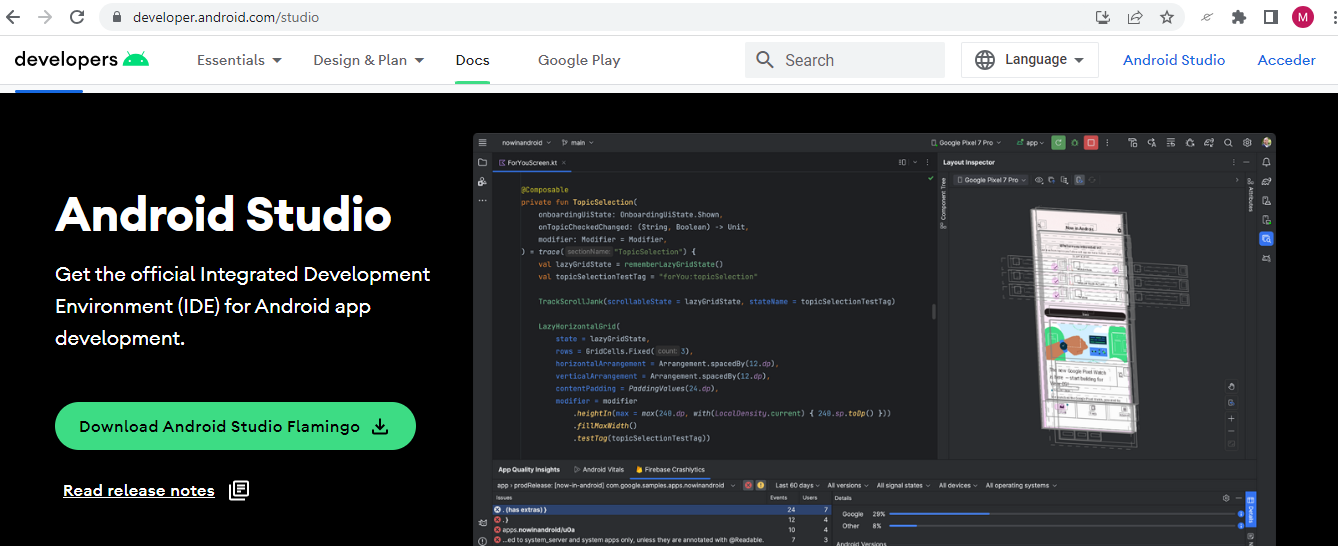Open main branch dropdown in Android Studio screenshot
The image size is (1338, 546).
point(579,143)
